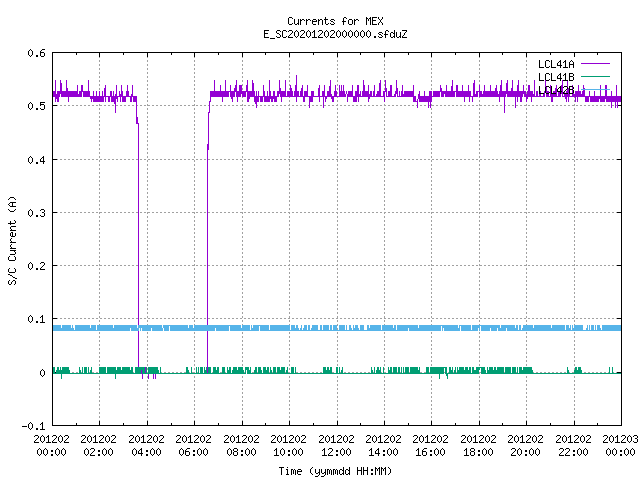Click the x-axis tick '201202 18:00'
Screen dimensions: 640x480
[x=478, y=445]
